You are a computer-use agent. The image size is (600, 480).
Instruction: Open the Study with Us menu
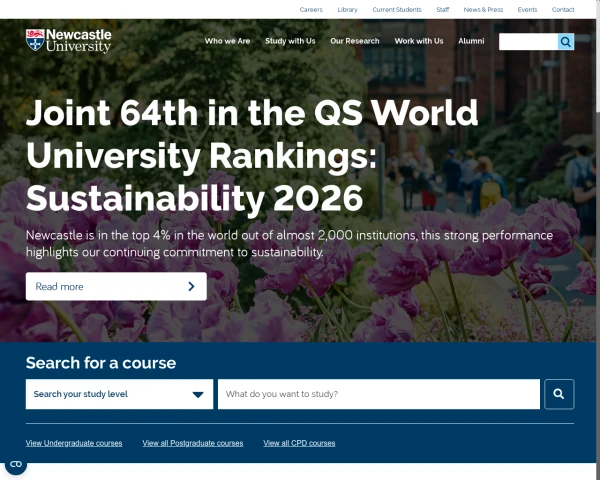pyautogui.click(x=290, y=41)
